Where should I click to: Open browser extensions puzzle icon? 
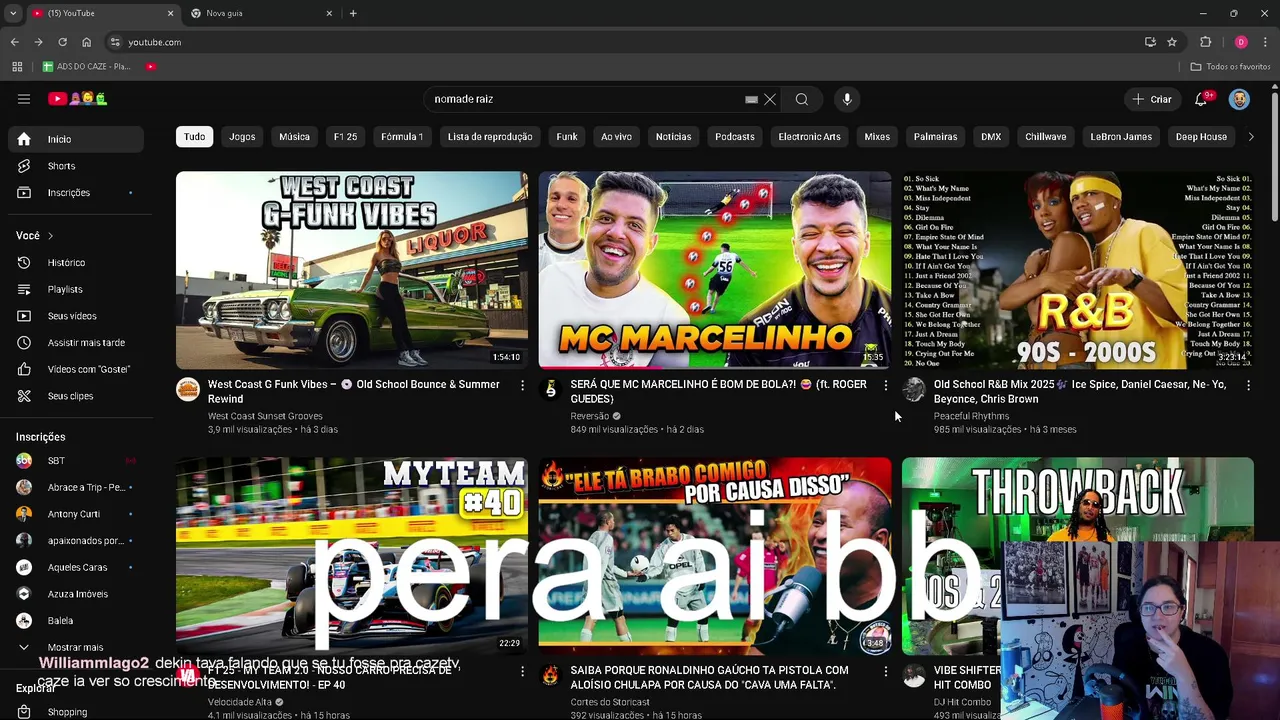pos(1205,42)
